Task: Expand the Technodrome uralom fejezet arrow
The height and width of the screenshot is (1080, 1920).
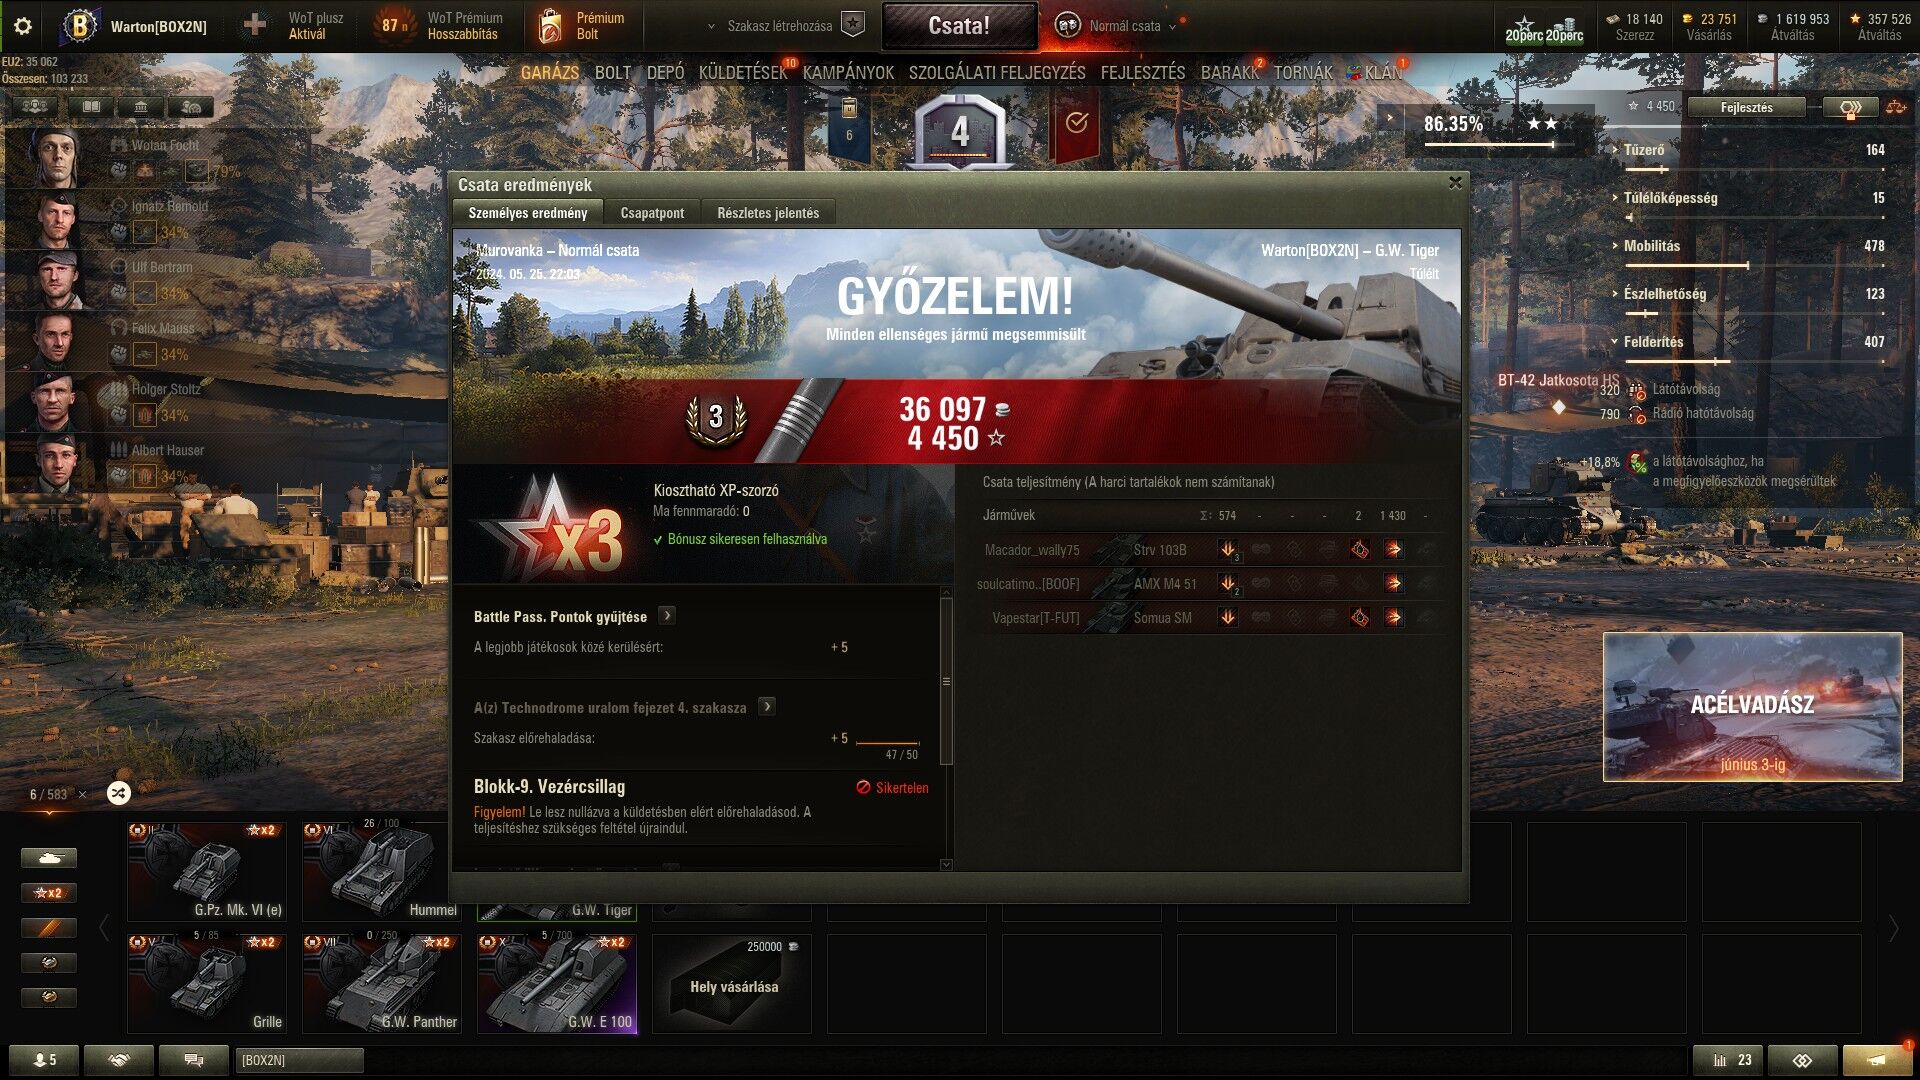Action: pos(767,707)
